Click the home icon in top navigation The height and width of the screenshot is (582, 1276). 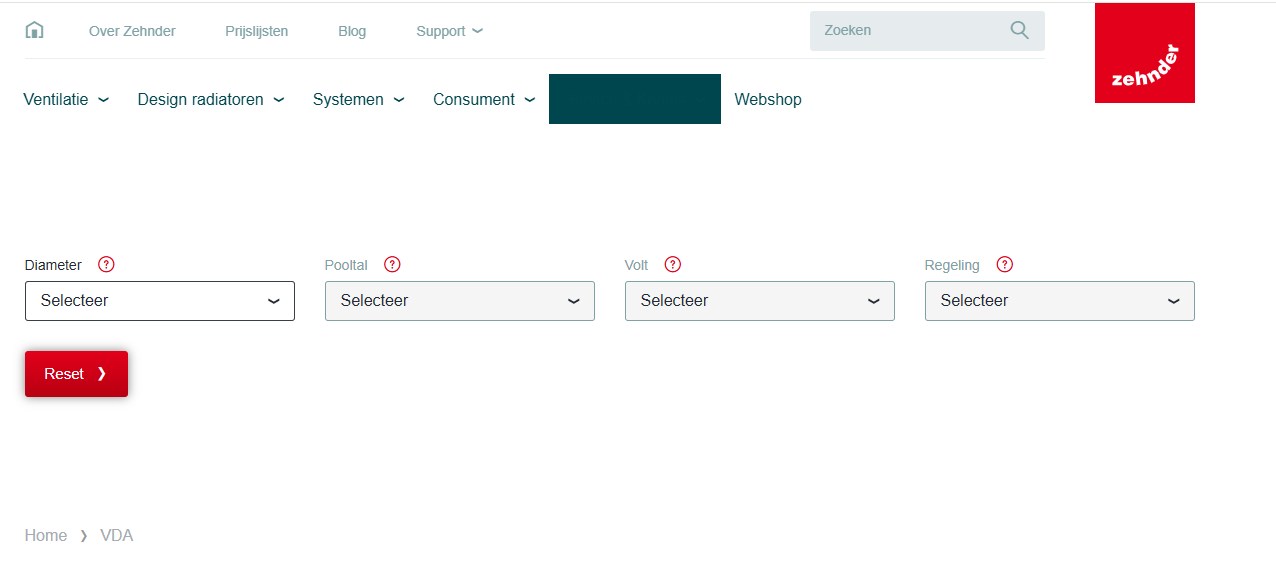pyautogui.click(x=34, y=31)
